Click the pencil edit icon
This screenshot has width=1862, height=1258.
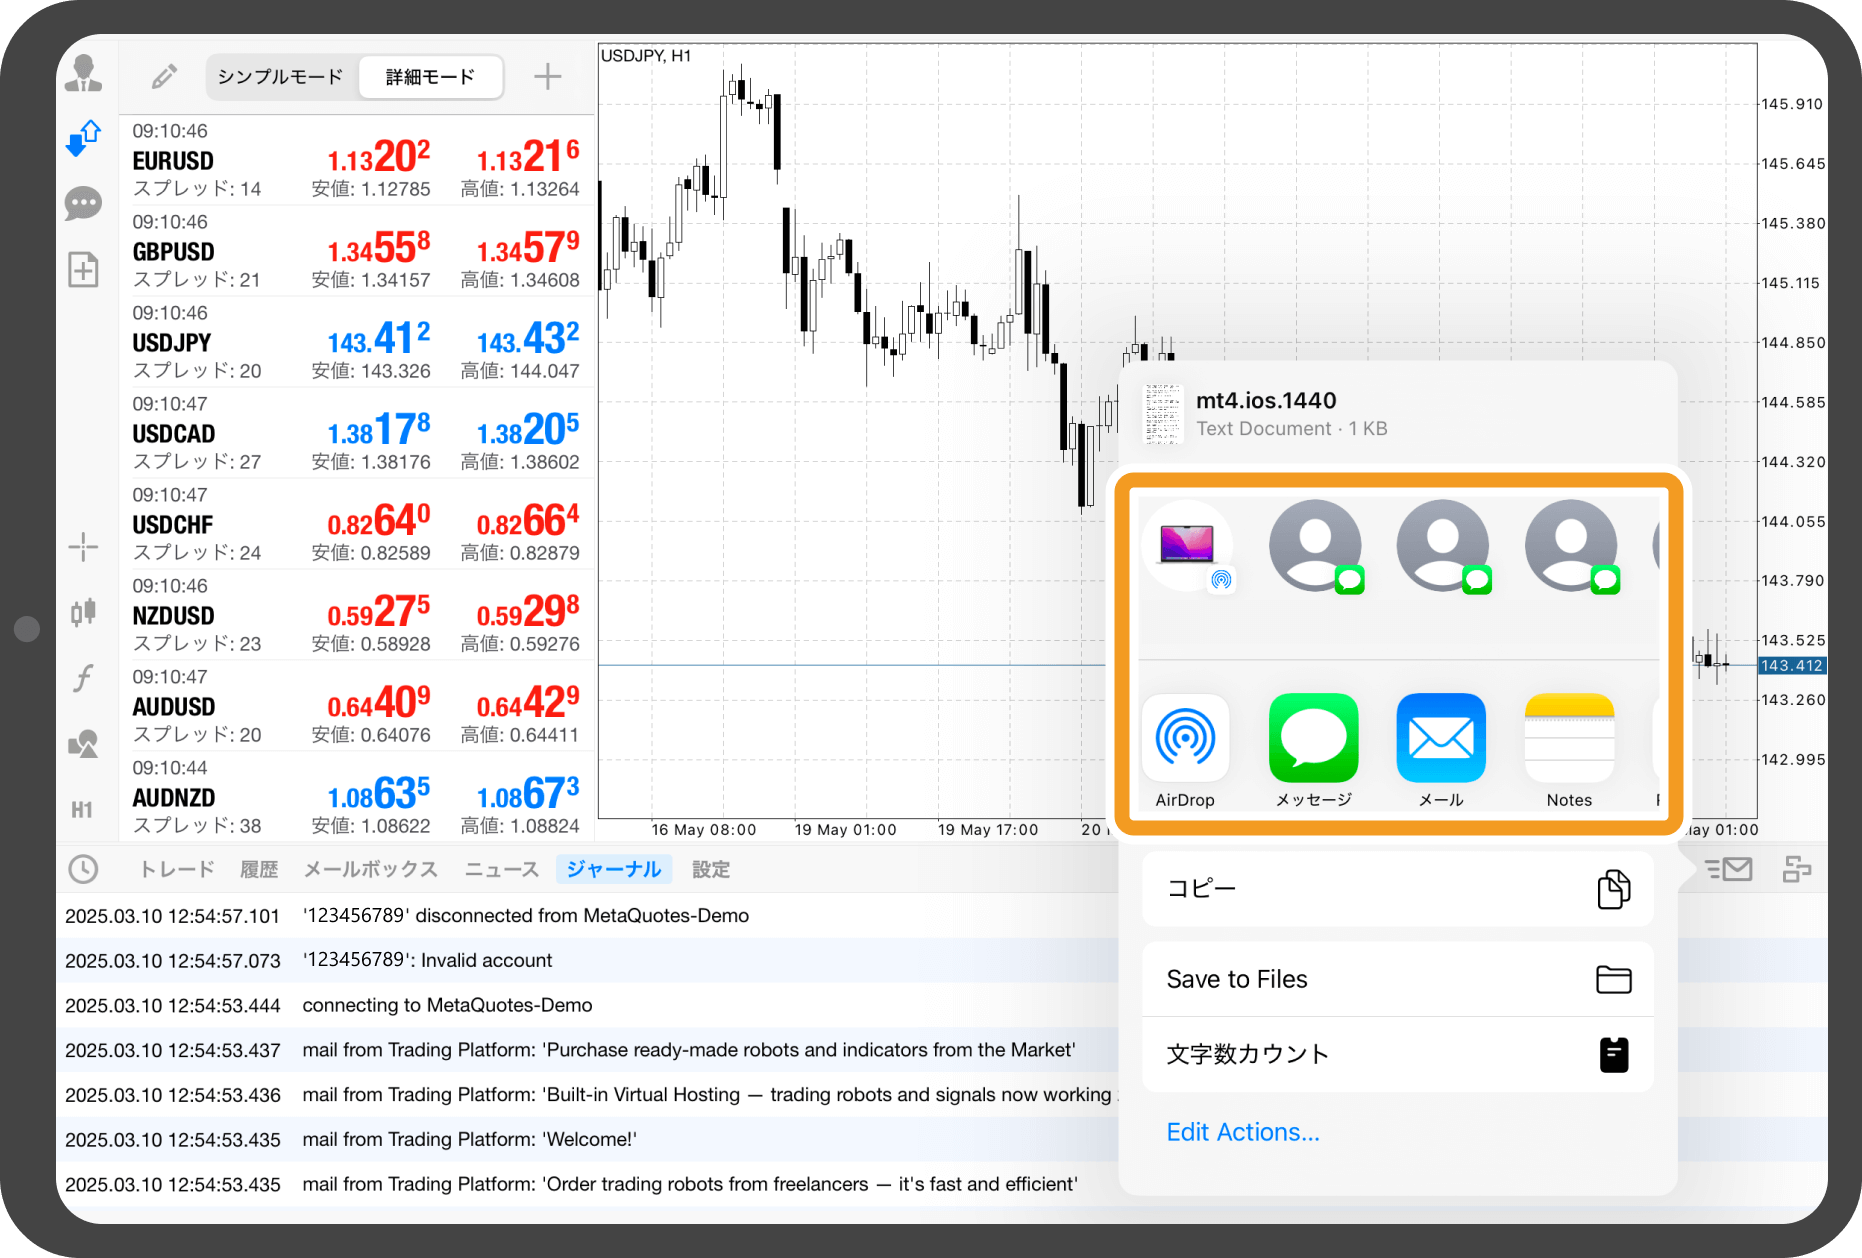click(164, 77)
